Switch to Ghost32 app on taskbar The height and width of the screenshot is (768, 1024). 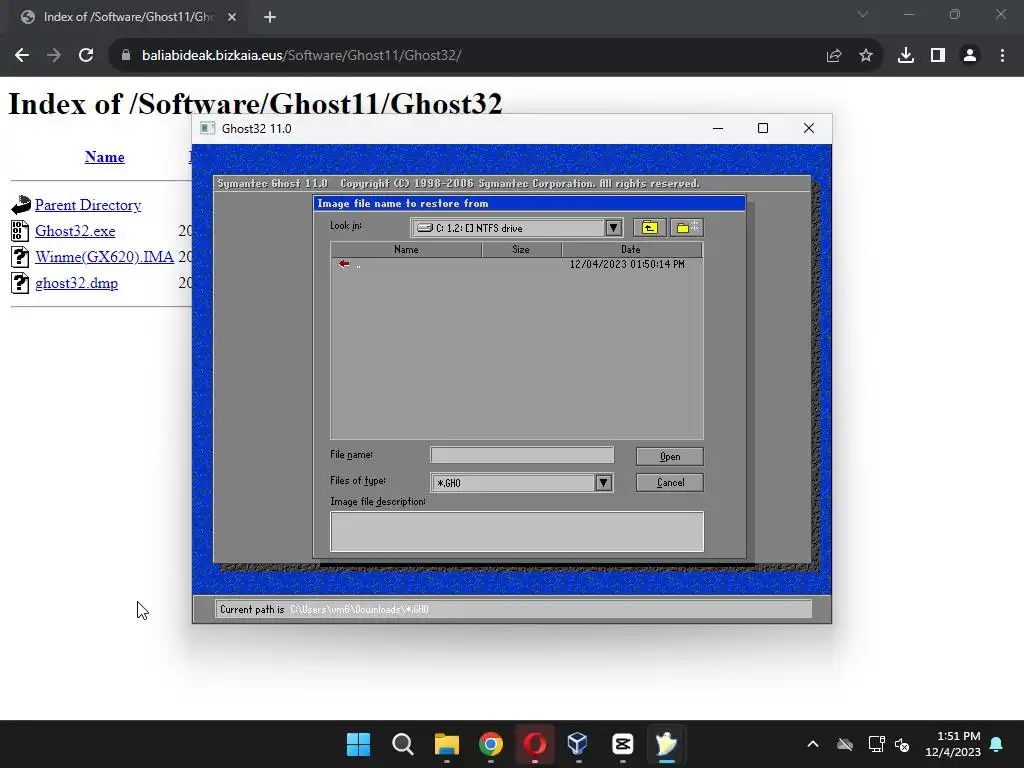667,744
